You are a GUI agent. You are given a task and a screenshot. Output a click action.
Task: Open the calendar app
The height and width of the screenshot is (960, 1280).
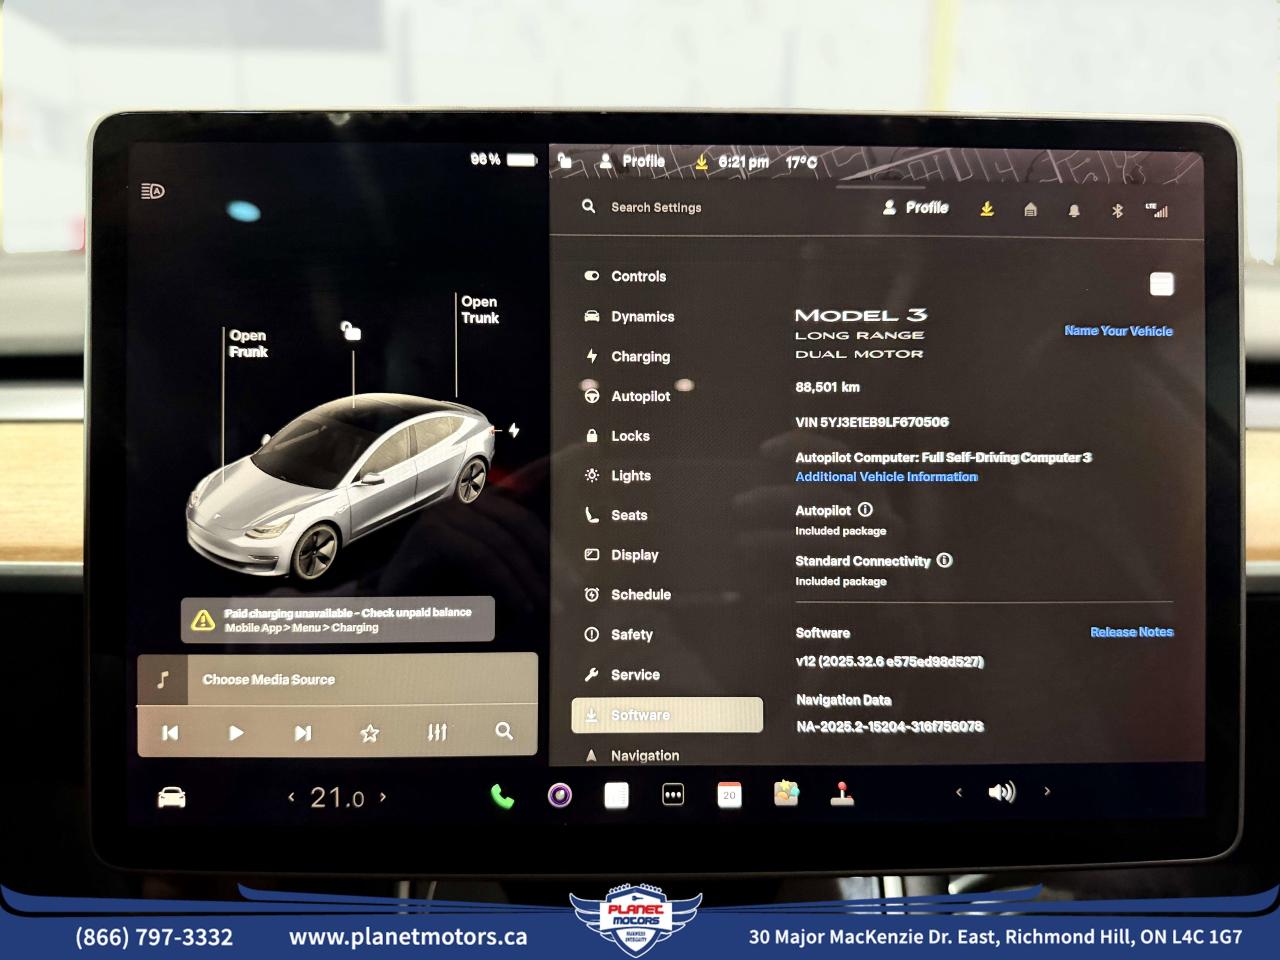(x=729, y=795)
